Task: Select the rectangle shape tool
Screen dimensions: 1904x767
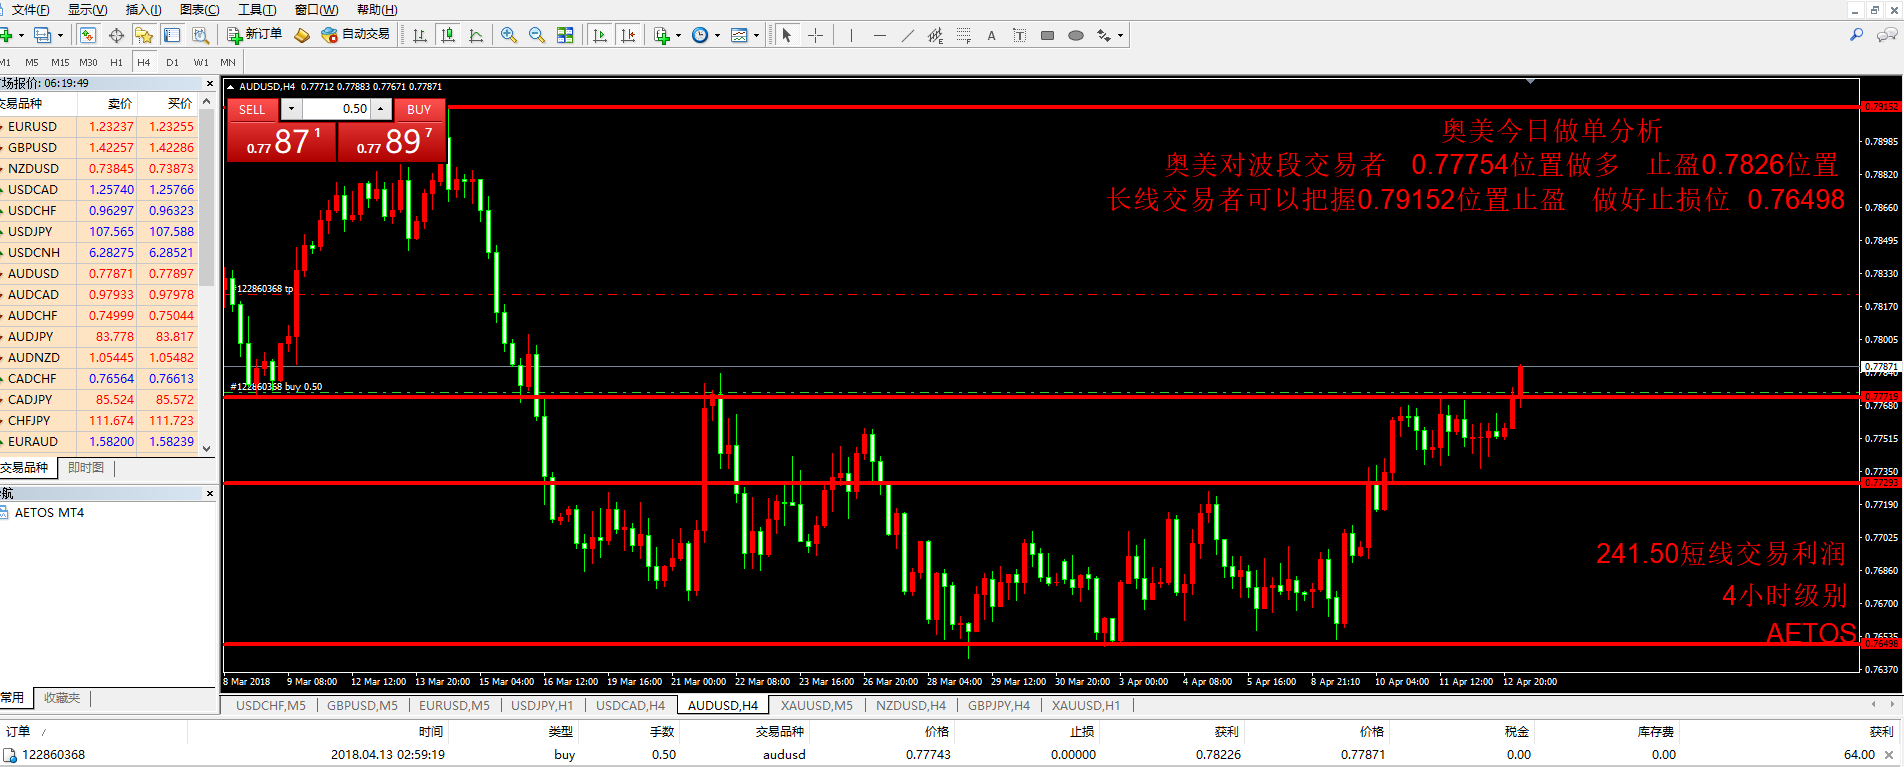Action: 1047,35
